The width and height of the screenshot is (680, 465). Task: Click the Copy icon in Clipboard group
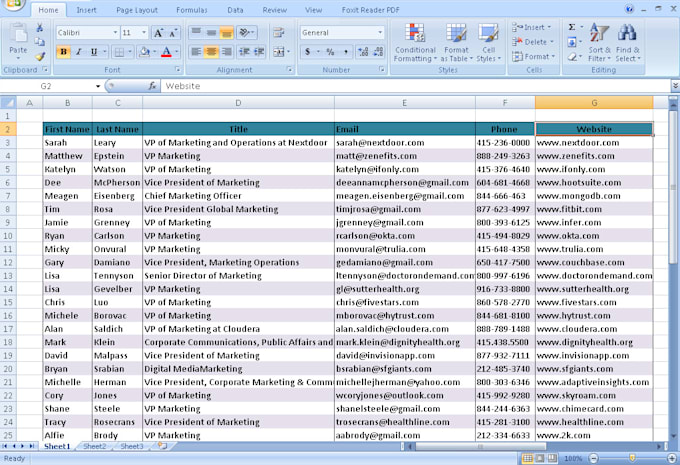(39, 42)
